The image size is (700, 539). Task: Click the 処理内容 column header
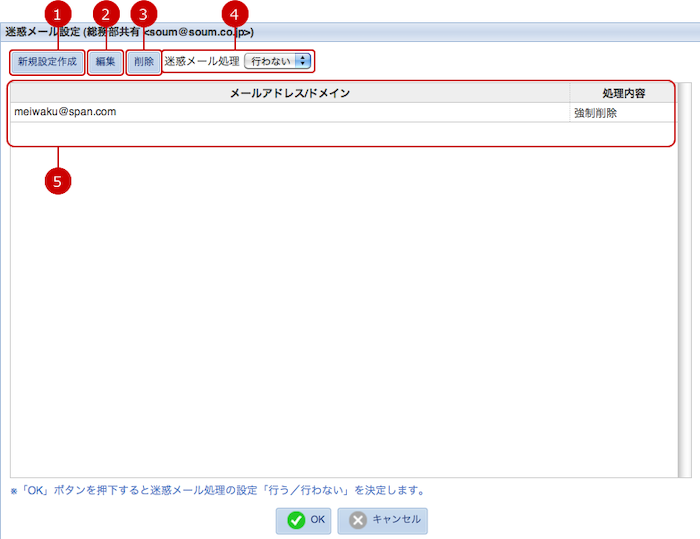coord(623,93)
